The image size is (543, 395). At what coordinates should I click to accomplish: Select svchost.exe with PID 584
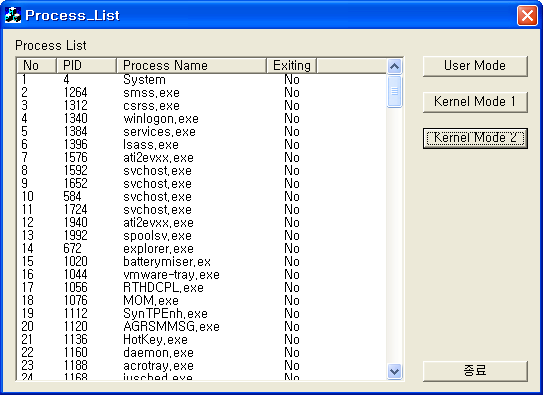coord(202,196)
